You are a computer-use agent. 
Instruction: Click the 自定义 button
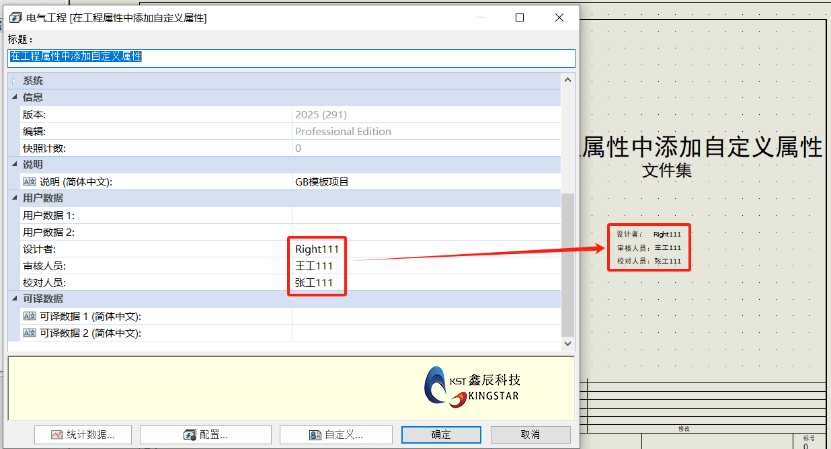335,435
